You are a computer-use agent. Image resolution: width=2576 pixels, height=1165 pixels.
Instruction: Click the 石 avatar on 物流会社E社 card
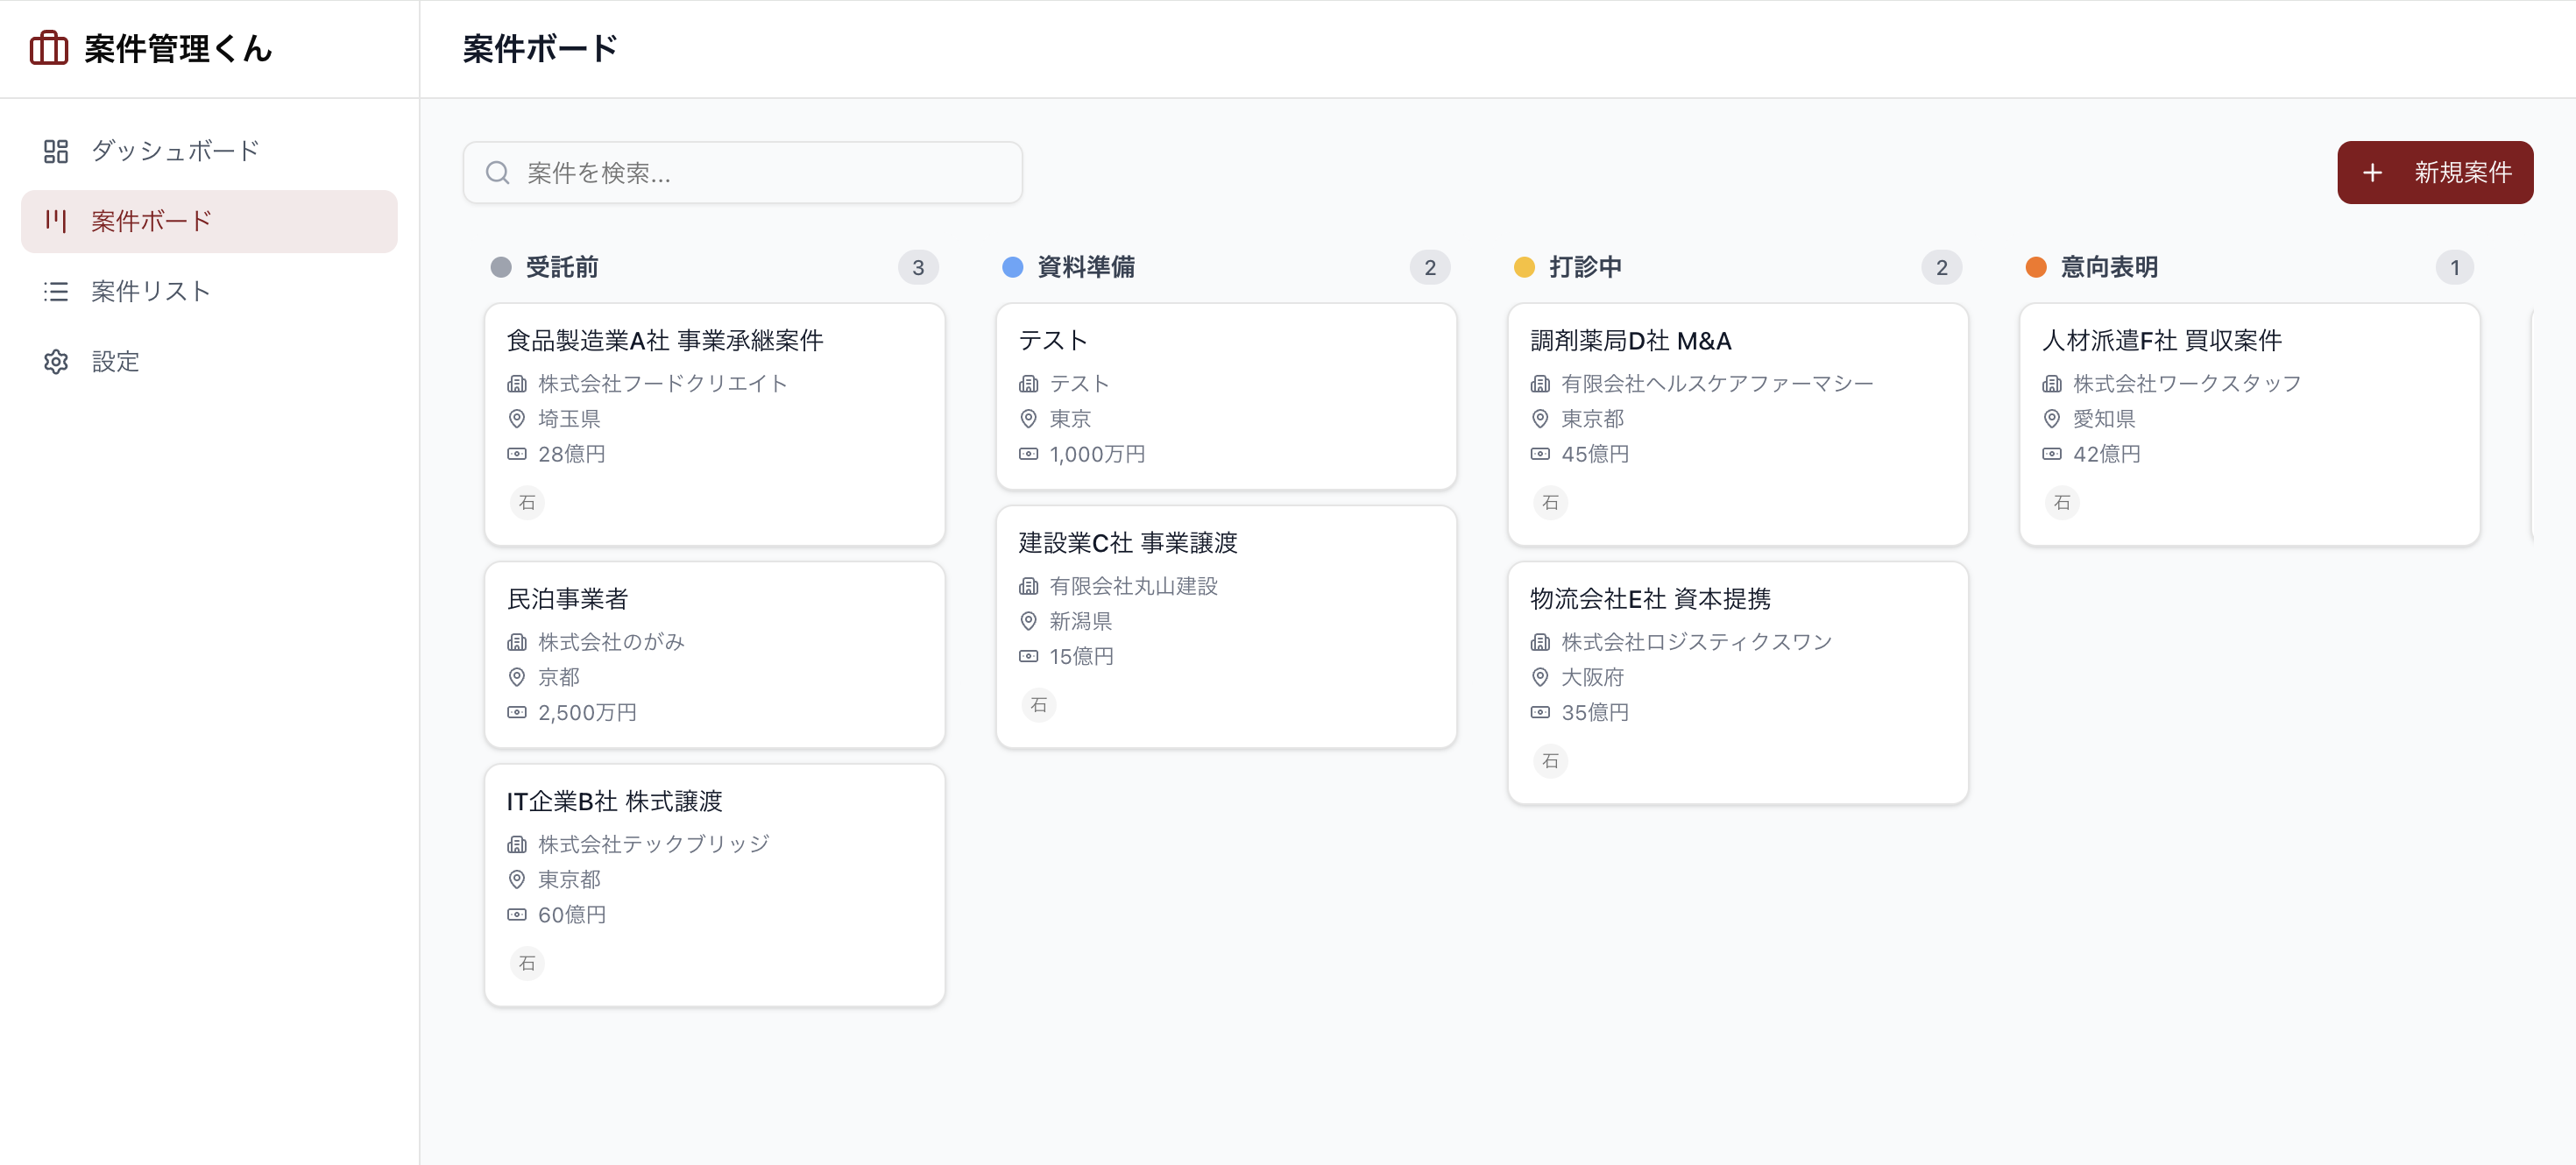click(x=1549, y=761)
